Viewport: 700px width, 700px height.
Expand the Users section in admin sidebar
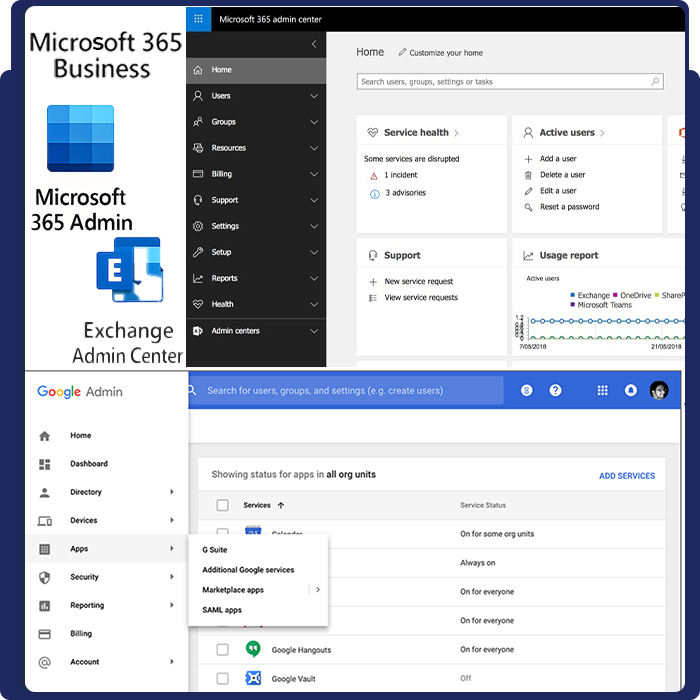pos(314,96)
